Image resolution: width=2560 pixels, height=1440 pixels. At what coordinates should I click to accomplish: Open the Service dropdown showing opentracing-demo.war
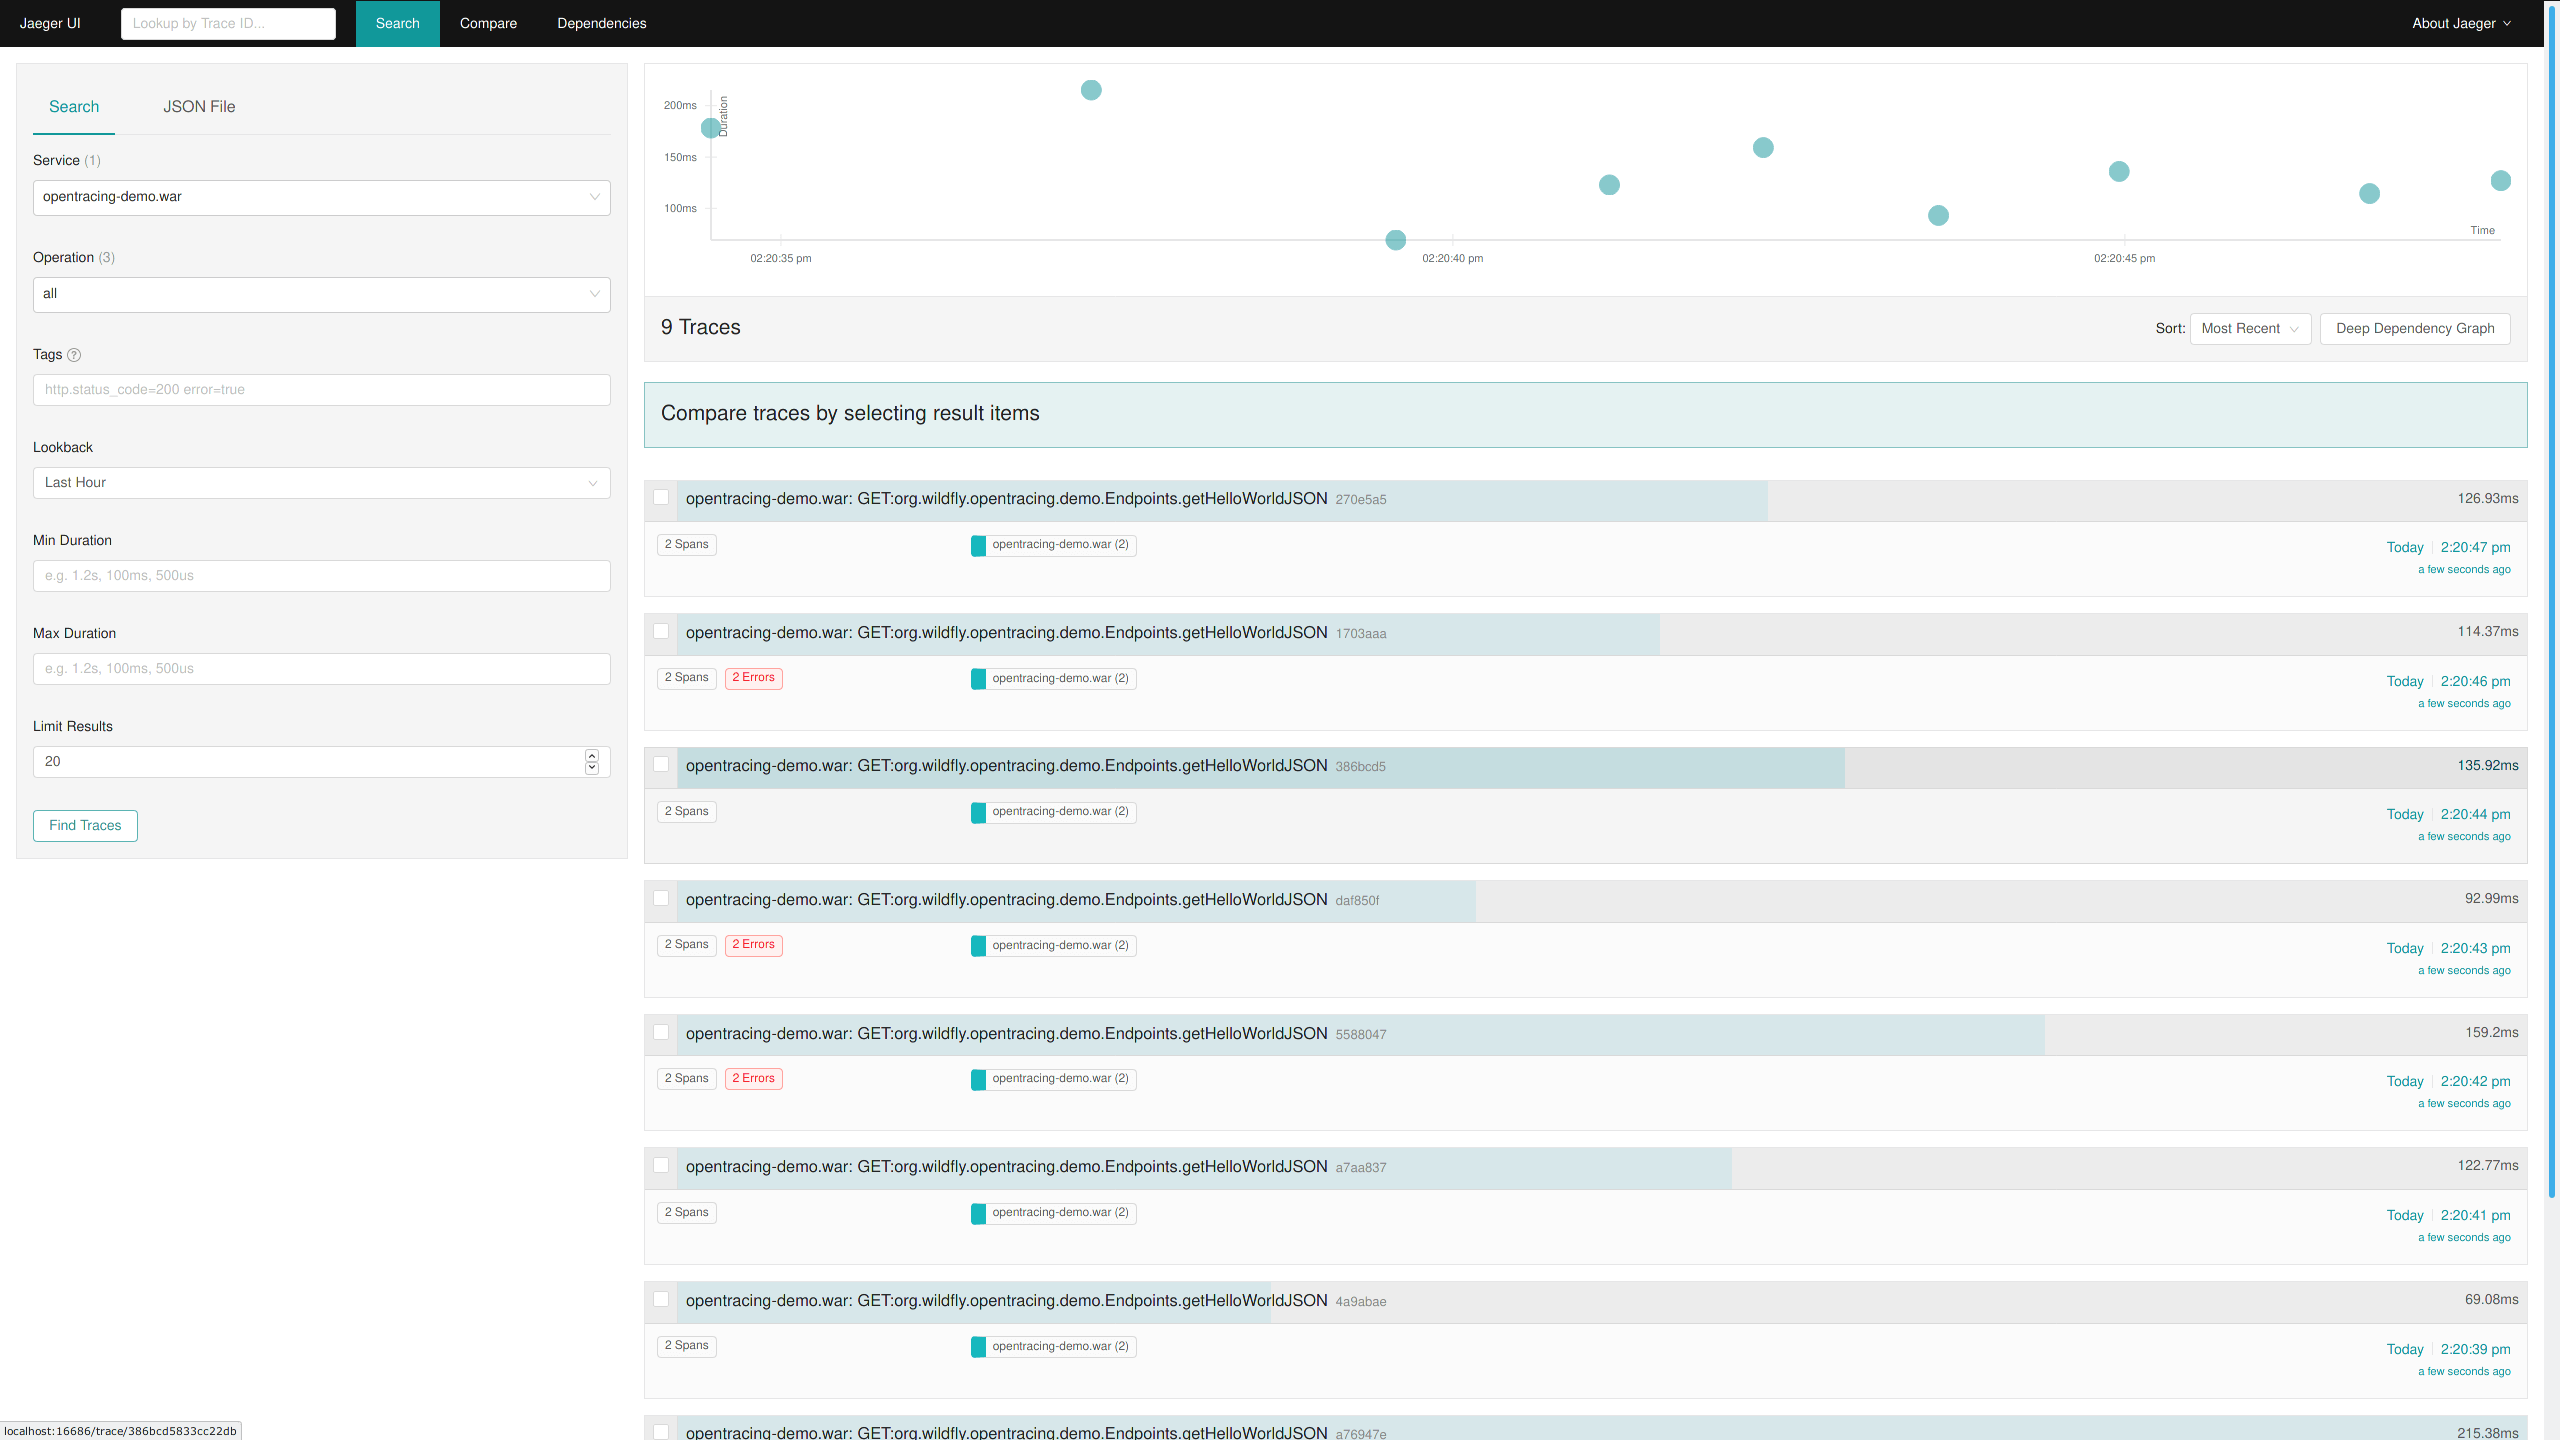[x=321, y=197]
